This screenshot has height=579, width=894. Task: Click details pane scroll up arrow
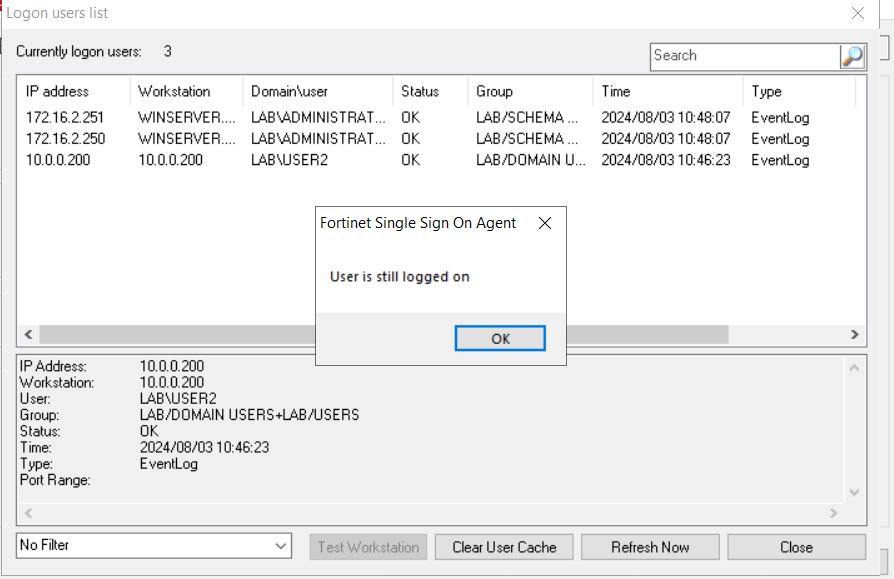click(854, 368)
